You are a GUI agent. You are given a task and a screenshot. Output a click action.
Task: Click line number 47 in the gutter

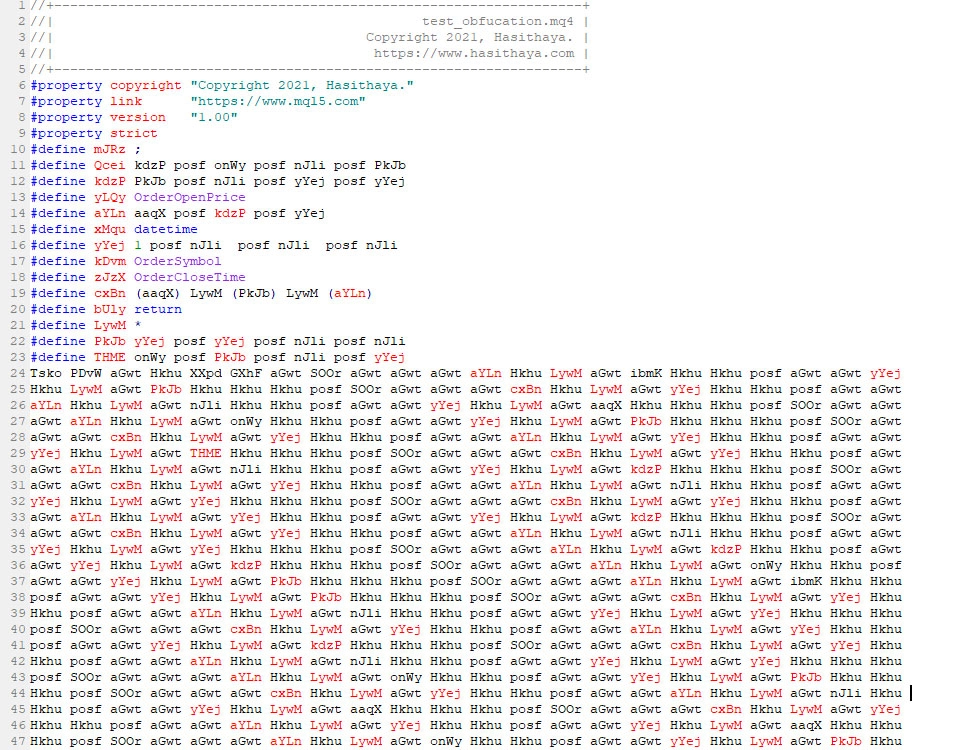(18, 741)
